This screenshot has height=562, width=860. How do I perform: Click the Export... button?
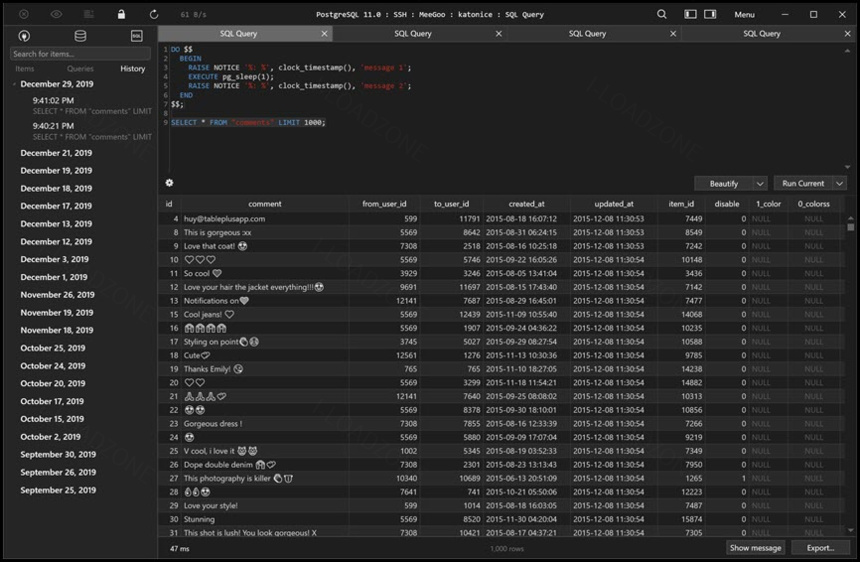click(821, 548)
